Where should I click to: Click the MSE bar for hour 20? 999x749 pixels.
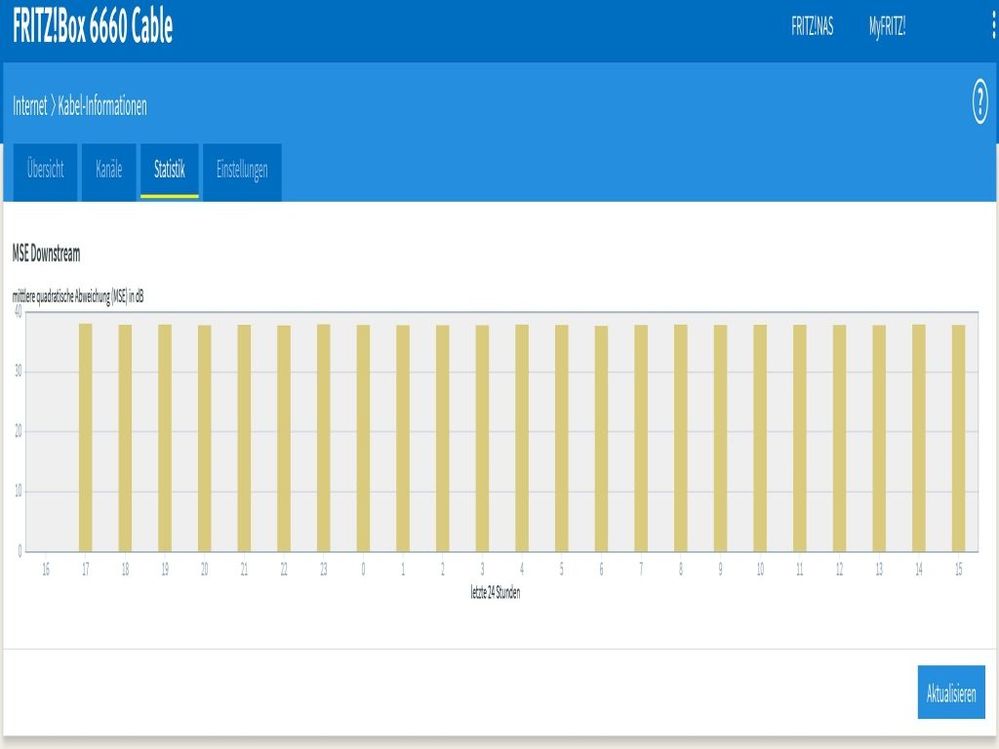pos(205,438)
